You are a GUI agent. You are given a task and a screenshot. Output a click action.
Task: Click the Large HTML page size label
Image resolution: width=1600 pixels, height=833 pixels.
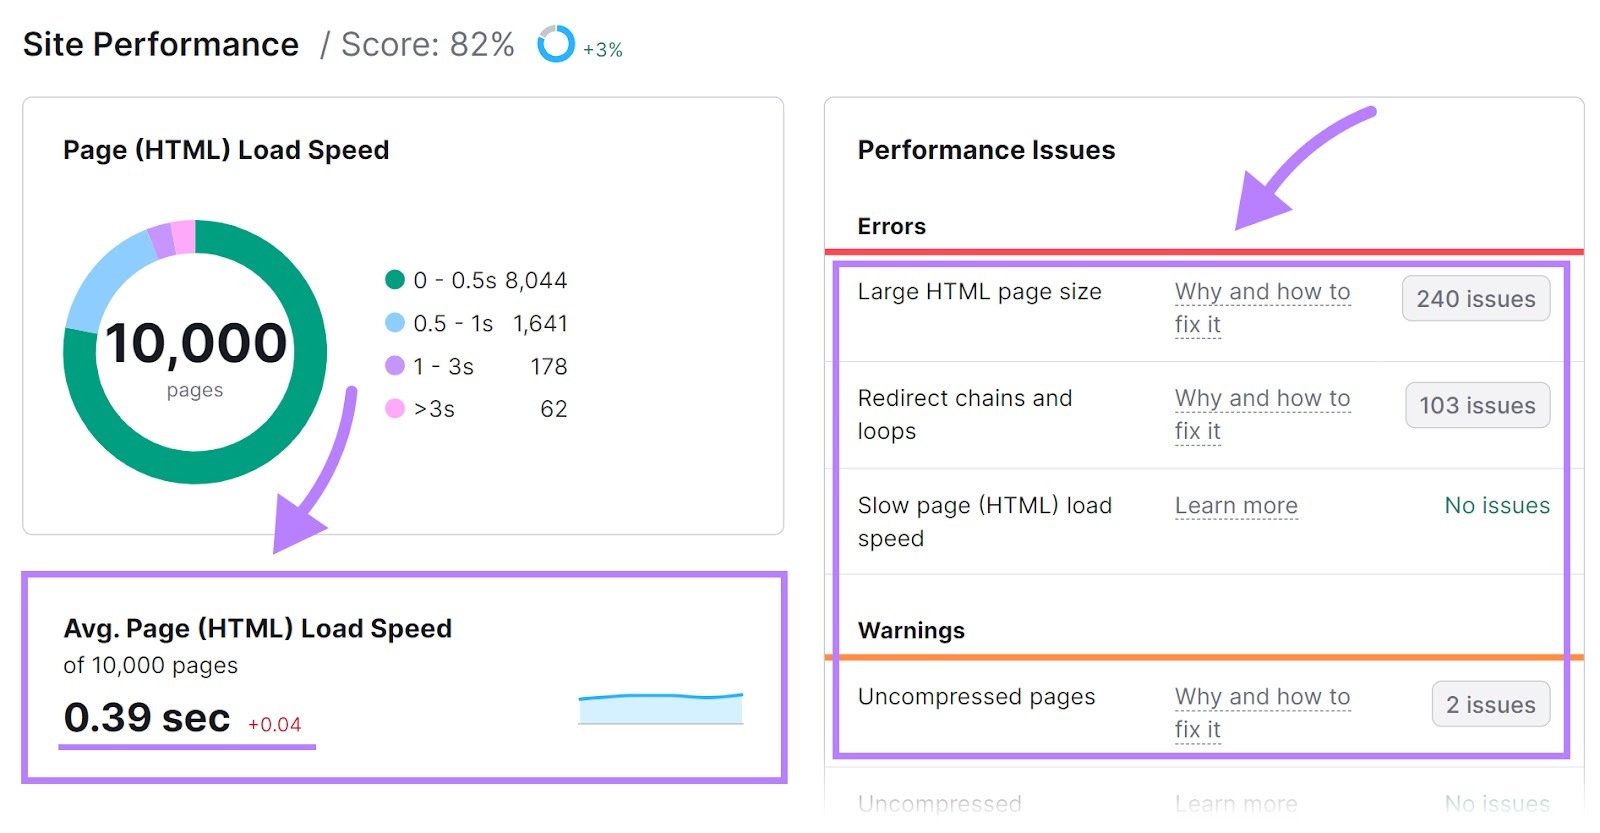[980, 292]
